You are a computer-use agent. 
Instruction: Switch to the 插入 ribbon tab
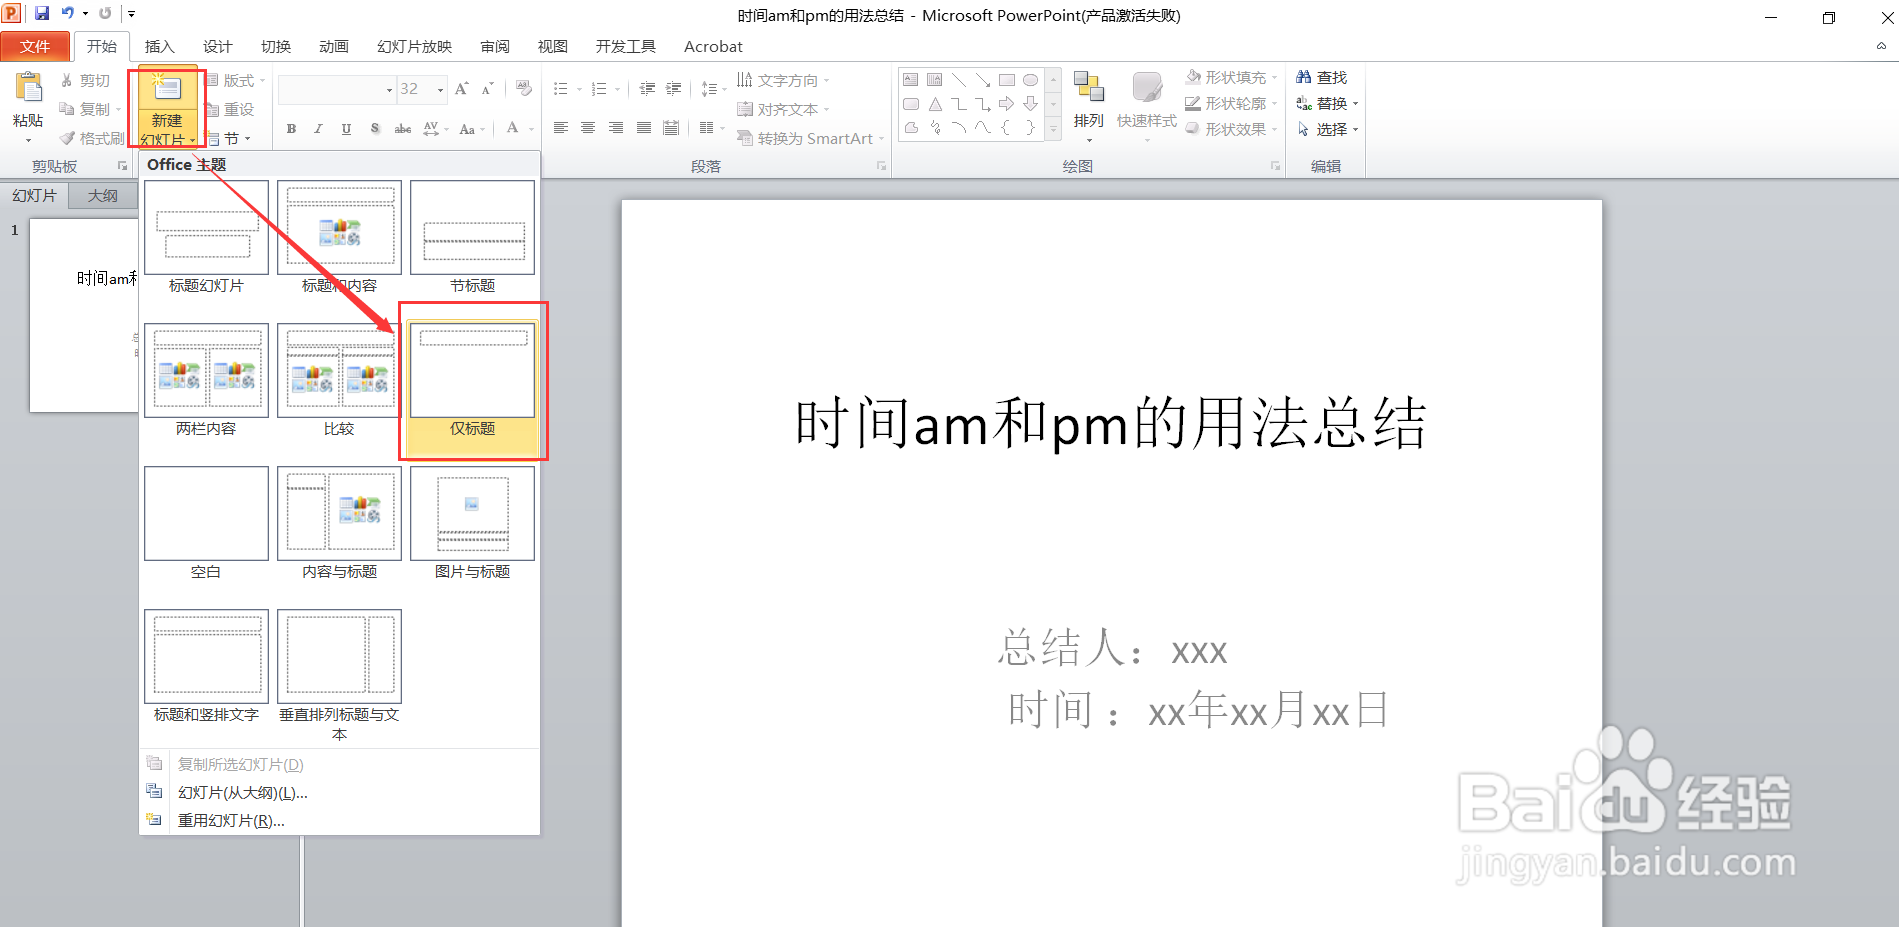click(x=159, y=46)
